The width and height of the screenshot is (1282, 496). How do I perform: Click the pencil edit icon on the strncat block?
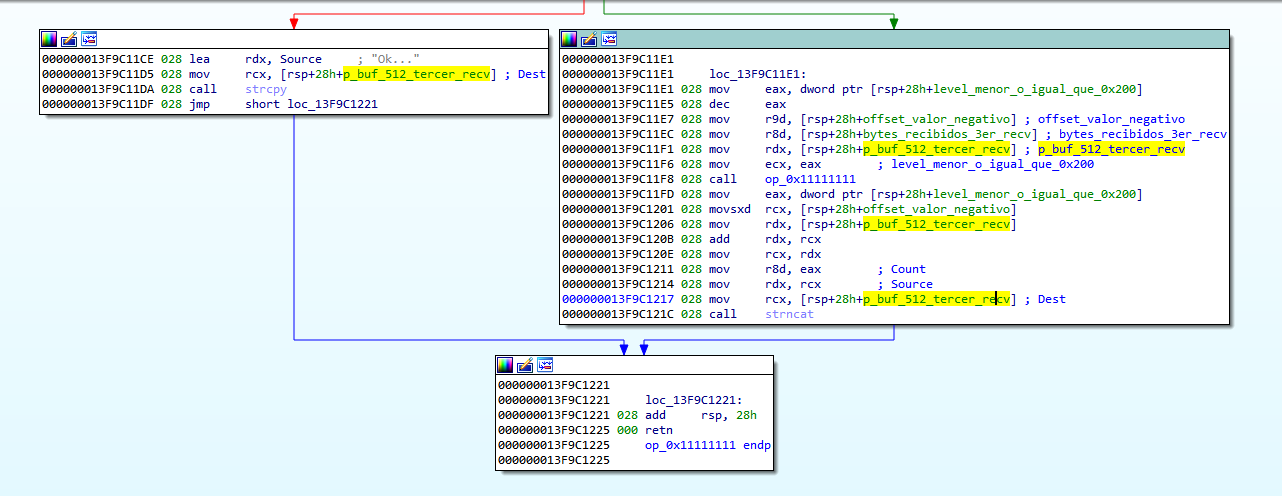(x=589, y=39)
